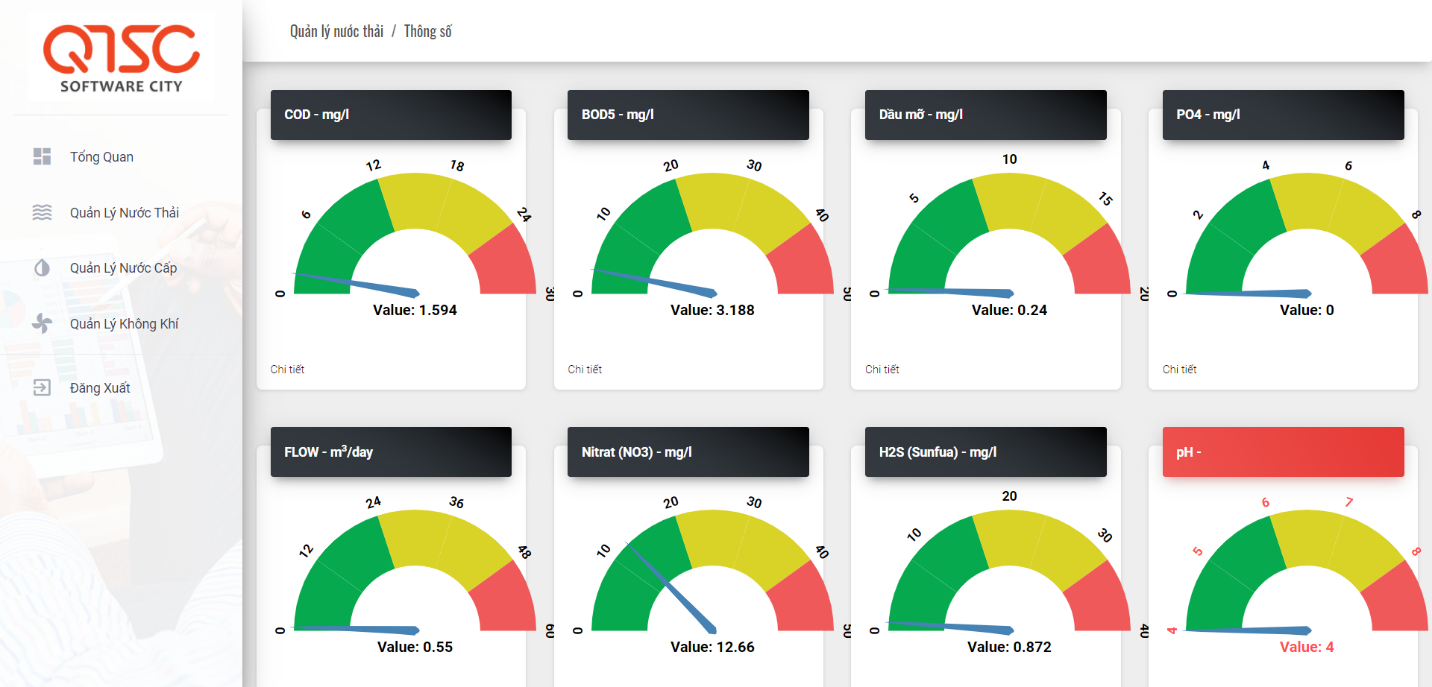Click the Quản lý nước thải breadcrumb link

(336, 31)
